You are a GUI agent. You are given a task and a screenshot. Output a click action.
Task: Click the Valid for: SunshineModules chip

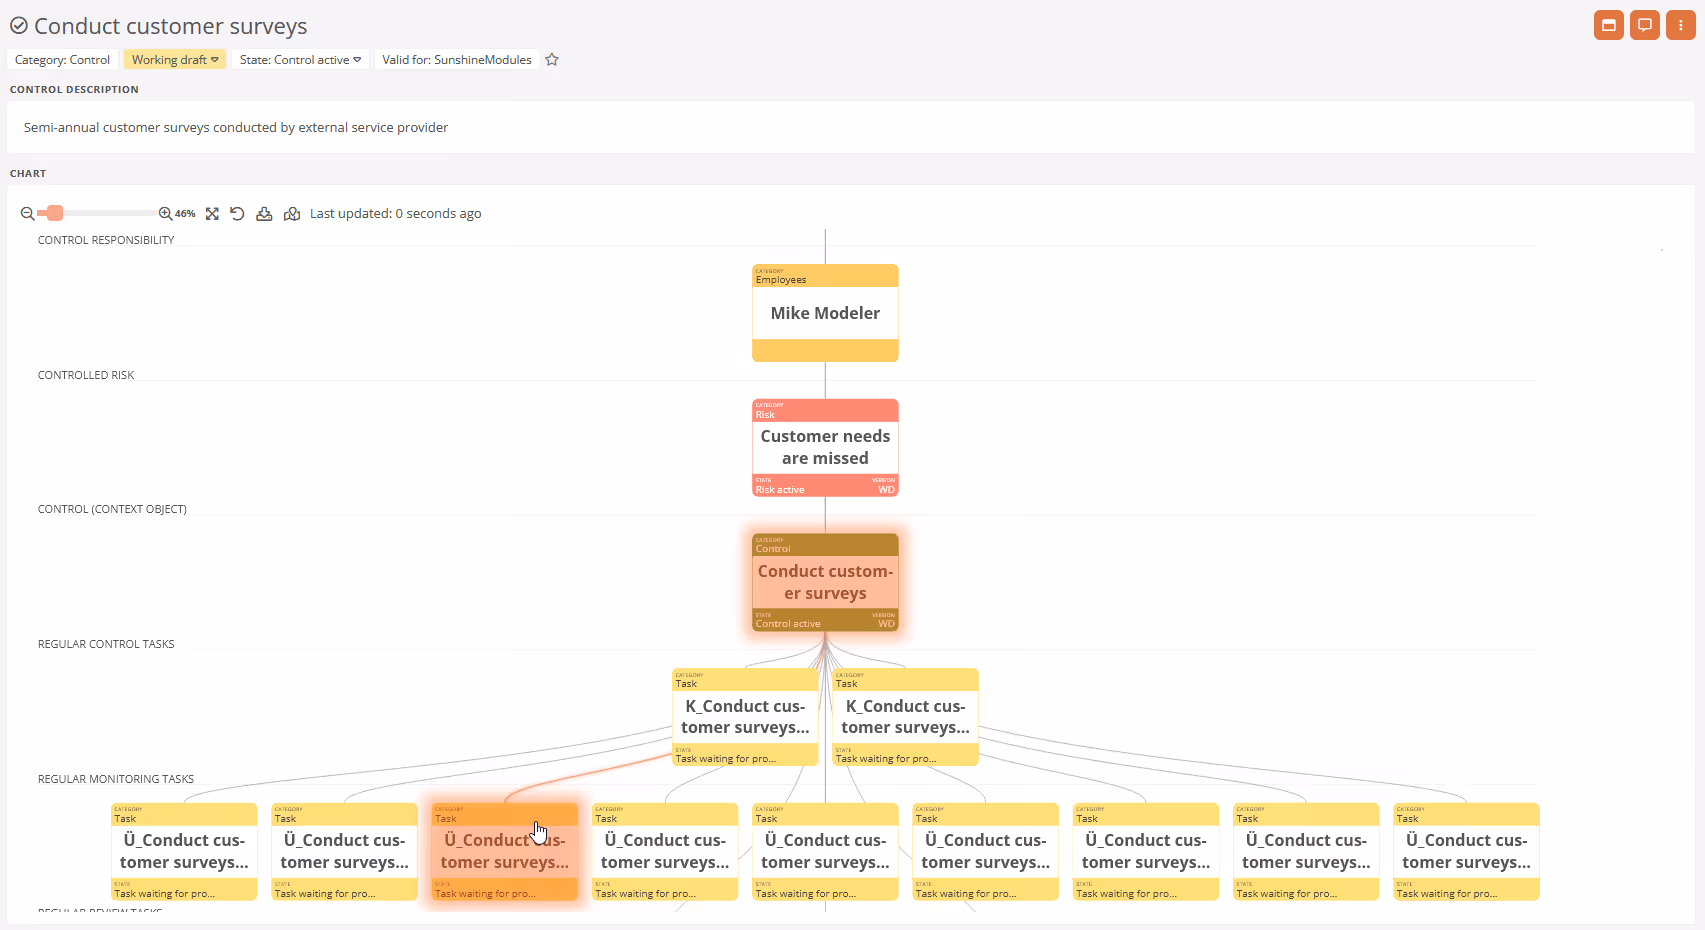click(457, 60)
